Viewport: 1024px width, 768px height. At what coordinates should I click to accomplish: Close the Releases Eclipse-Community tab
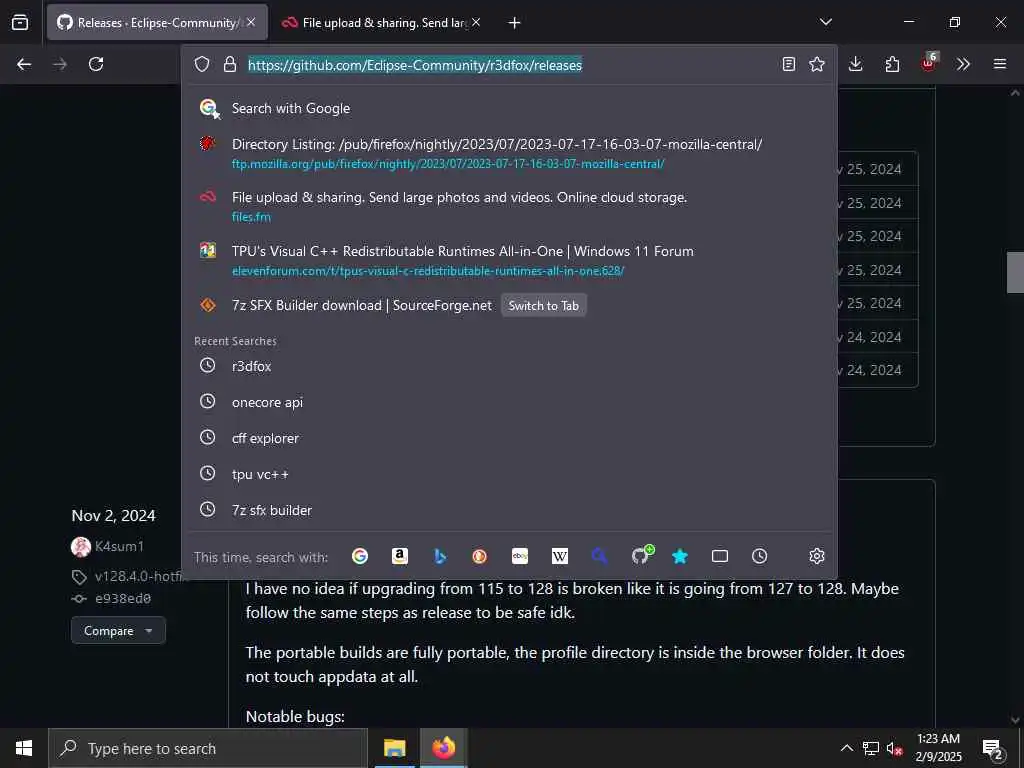click(x=251, y=22)
